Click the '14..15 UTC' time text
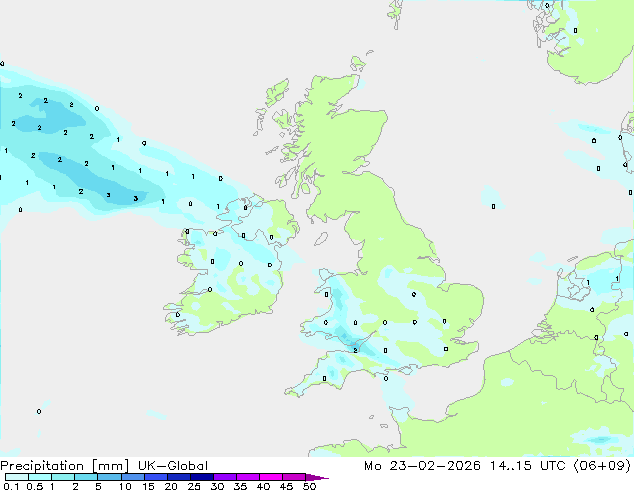This screenshot has width=634, height=490. [x=527, y=466]
